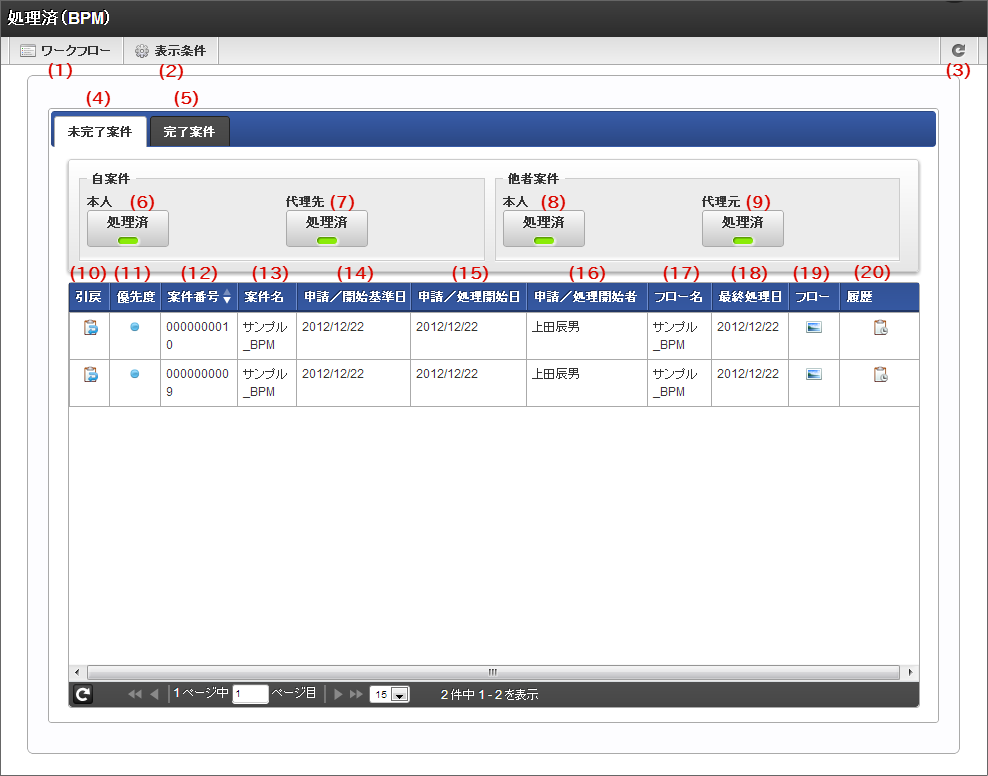Screen dimensions: 988x776
Task: Click the scrollbar left arrow
Action: (x=77, y=672)
